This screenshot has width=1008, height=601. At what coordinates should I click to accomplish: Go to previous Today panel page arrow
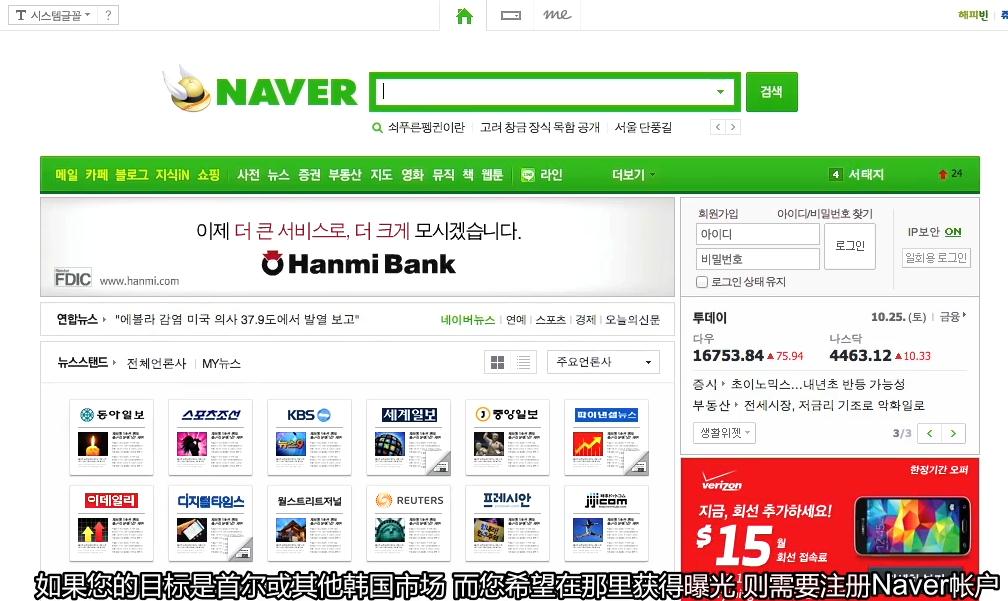(930, 433)
